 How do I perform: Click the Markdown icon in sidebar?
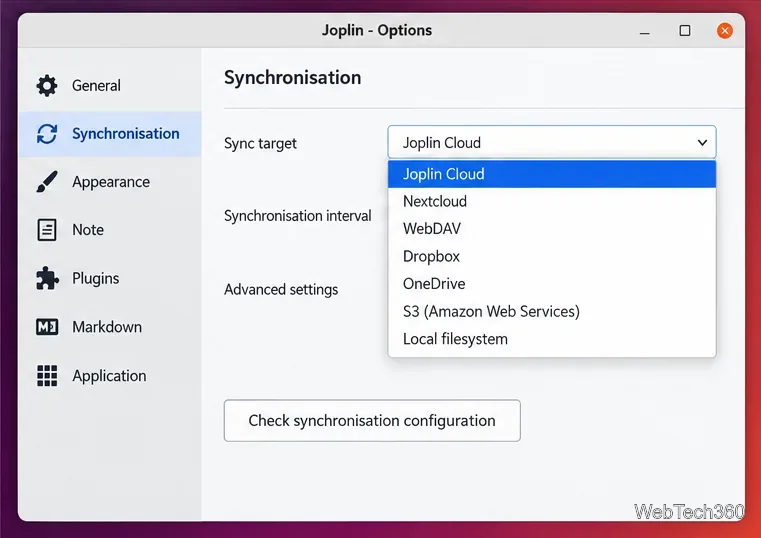[x=47, y=326]
